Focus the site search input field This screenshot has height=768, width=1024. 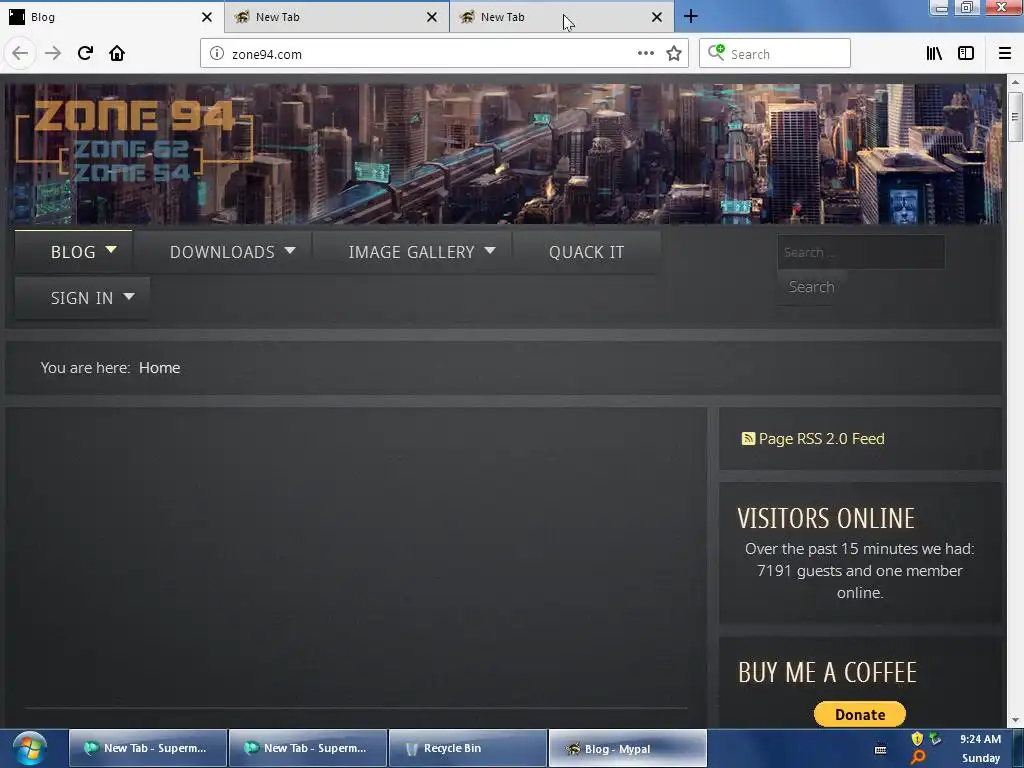click(861, 252)
